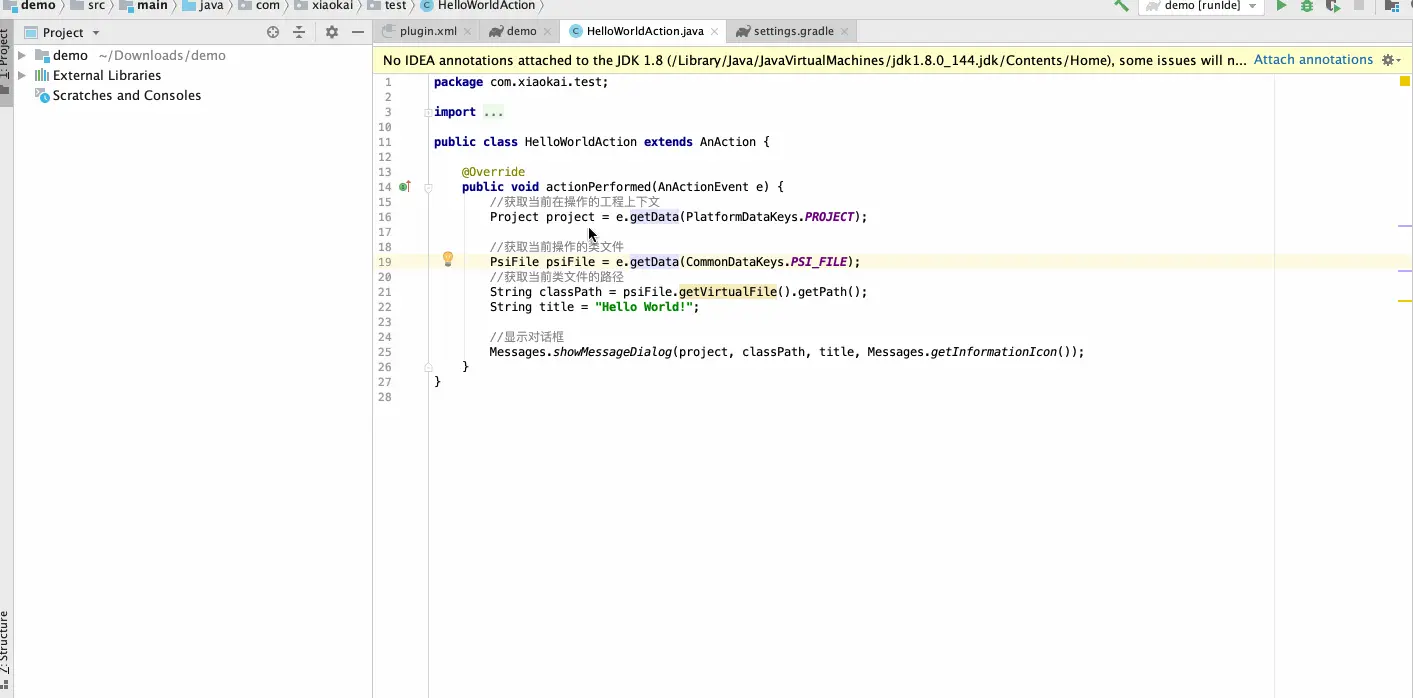Viewport: 1413px width, 698px height.
Task: Hide Project panel with minus icon
Action: point(358,32)
